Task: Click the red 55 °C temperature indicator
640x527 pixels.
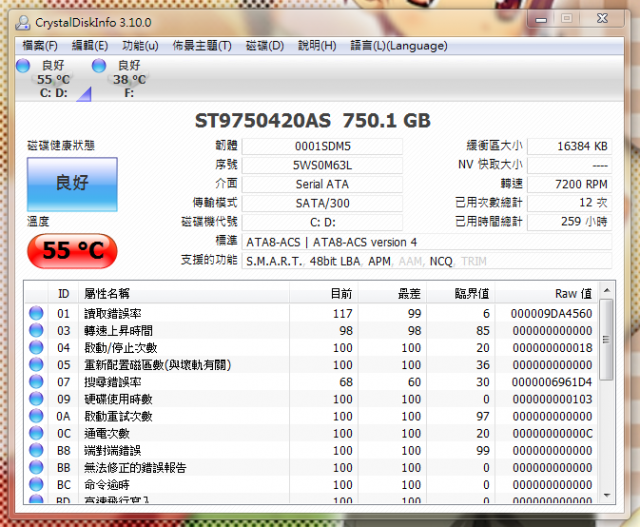Action: [72, 251]
